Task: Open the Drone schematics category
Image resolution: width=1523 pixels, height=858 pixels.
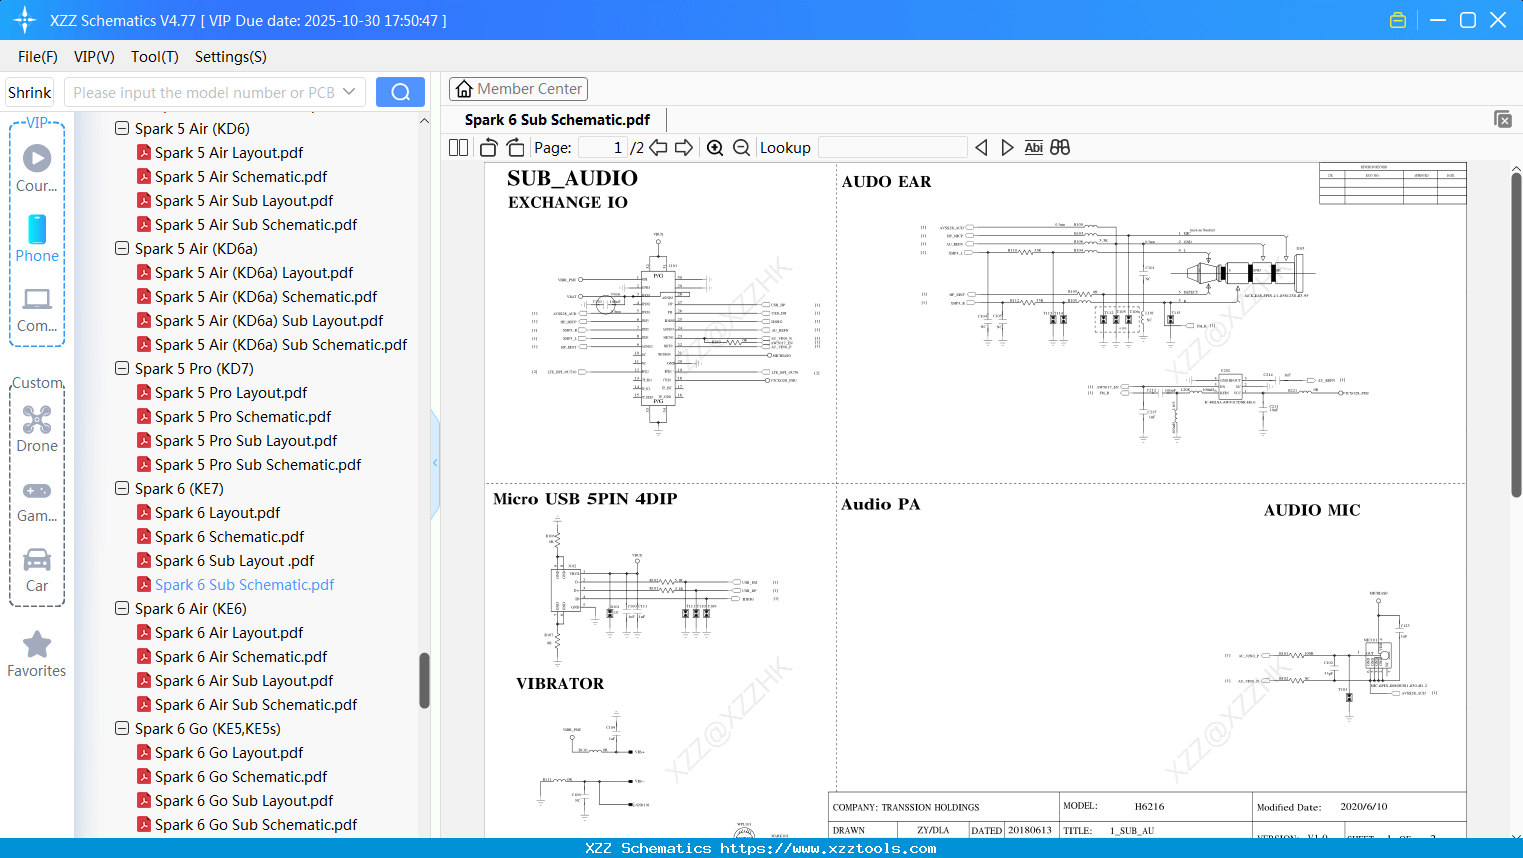Action: pos(36,430)
